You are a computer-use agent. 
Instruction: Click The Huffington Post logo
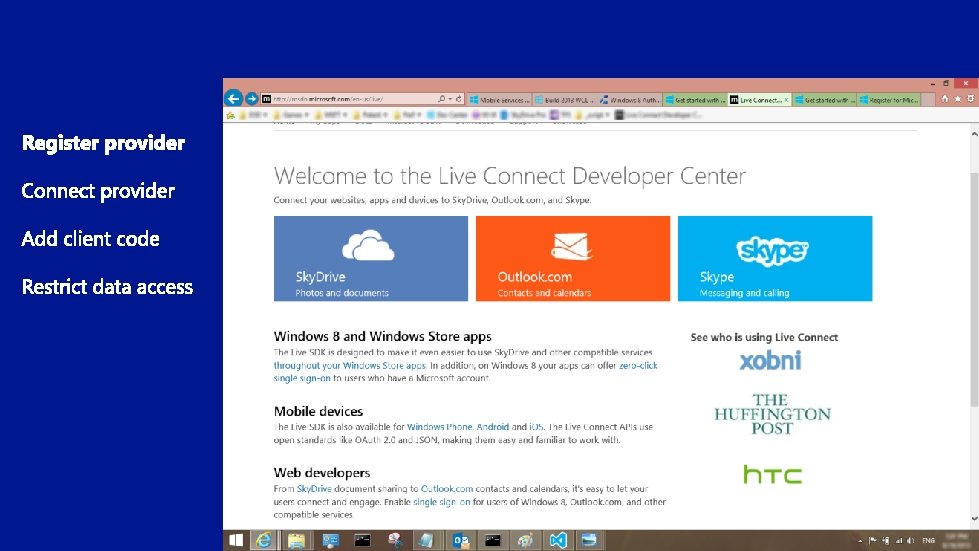pos(772,414)
